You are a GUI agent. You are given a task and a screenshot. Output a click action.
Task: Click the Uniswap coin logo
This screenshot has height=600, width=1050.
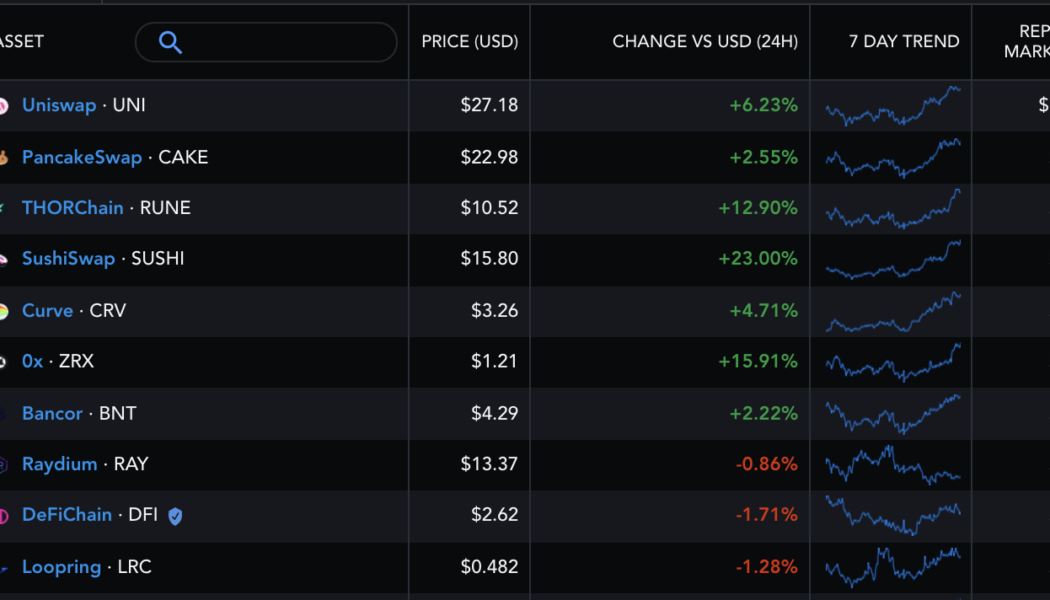(5, 105)
